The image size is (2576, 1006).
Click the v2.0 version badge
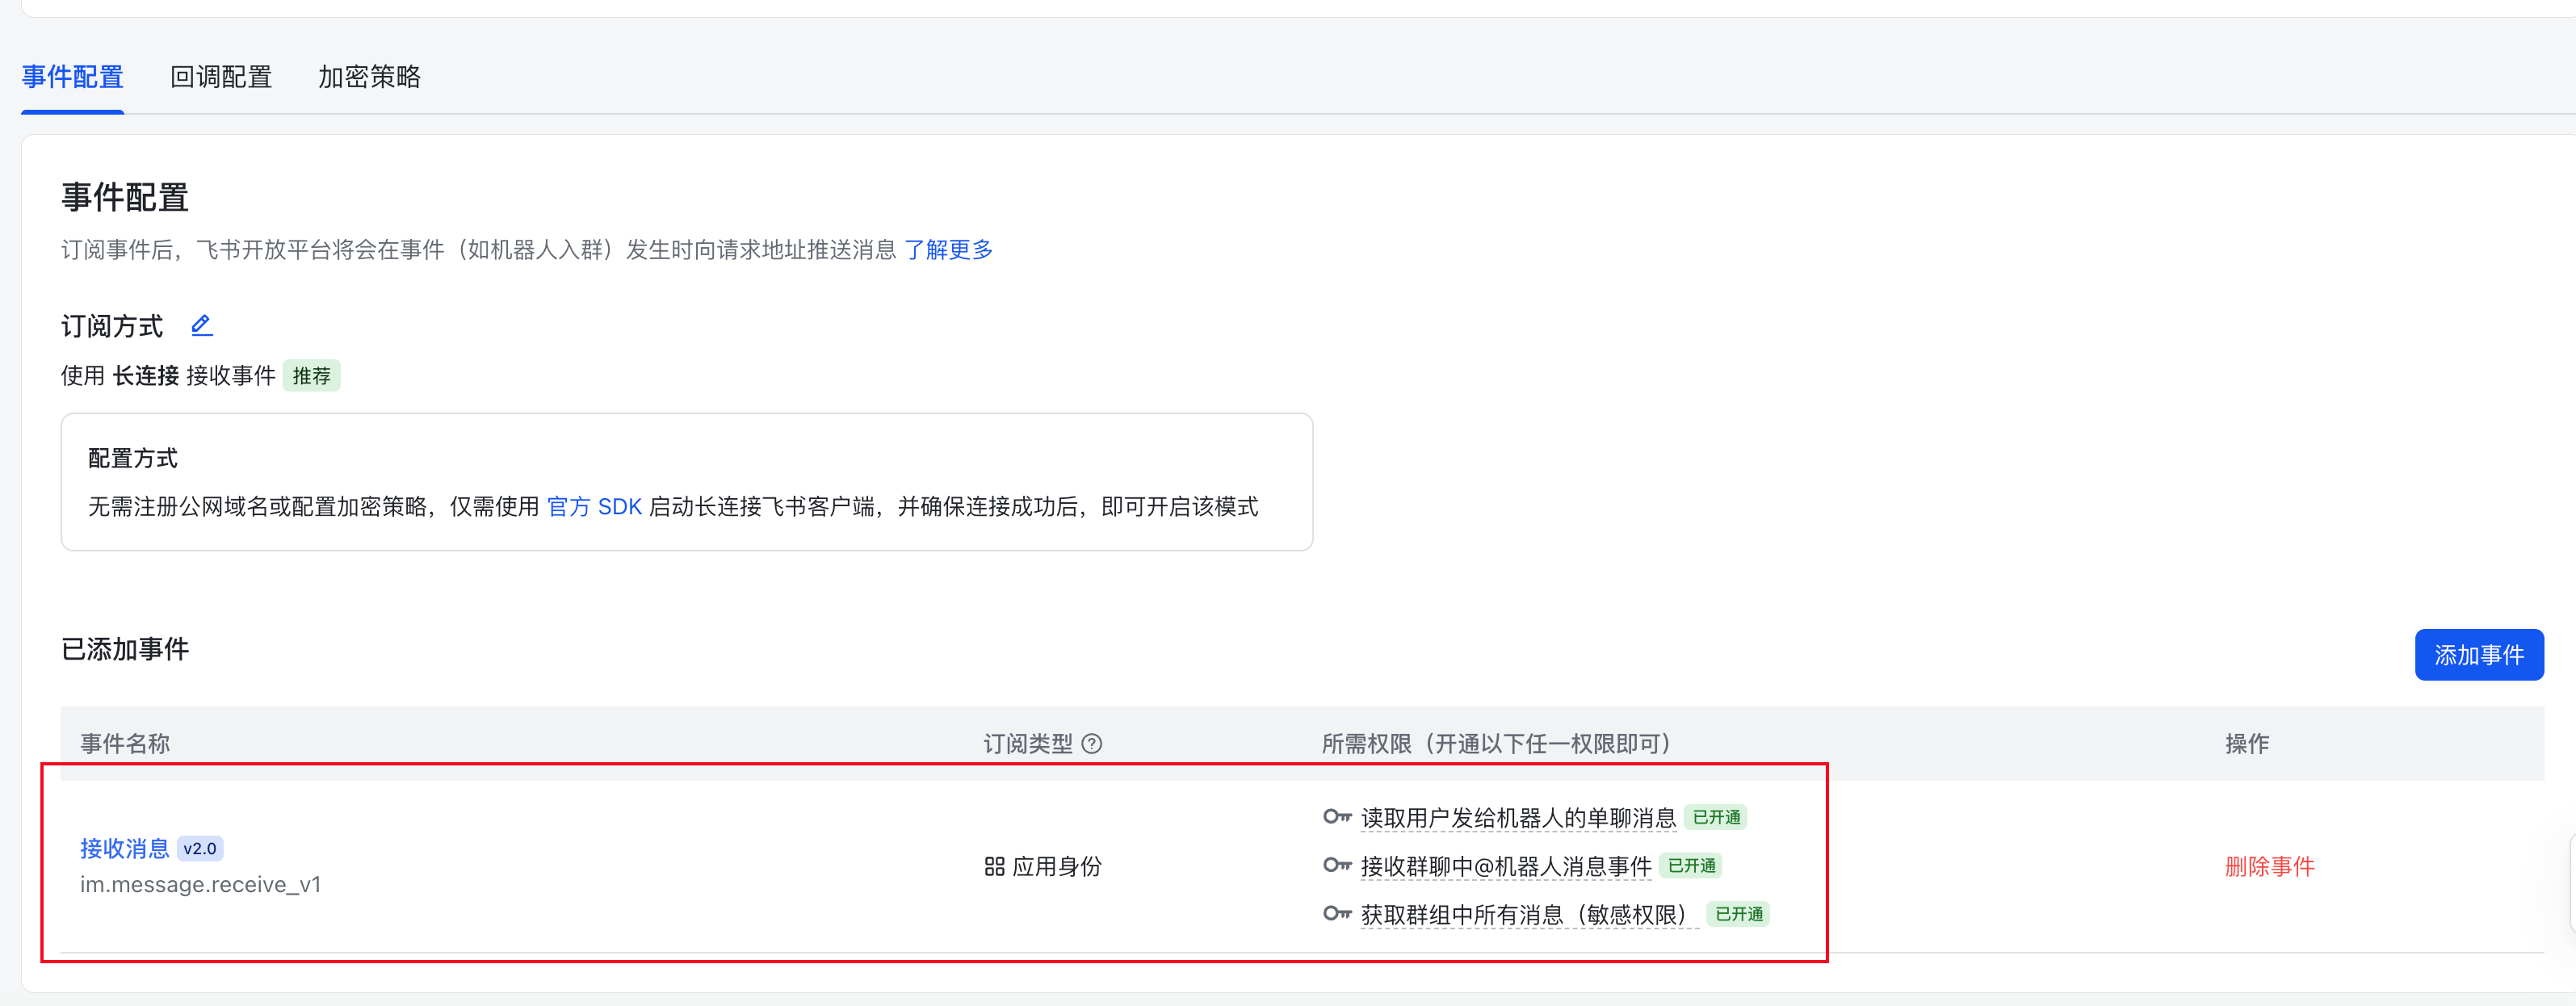click(x=200, y=848)
